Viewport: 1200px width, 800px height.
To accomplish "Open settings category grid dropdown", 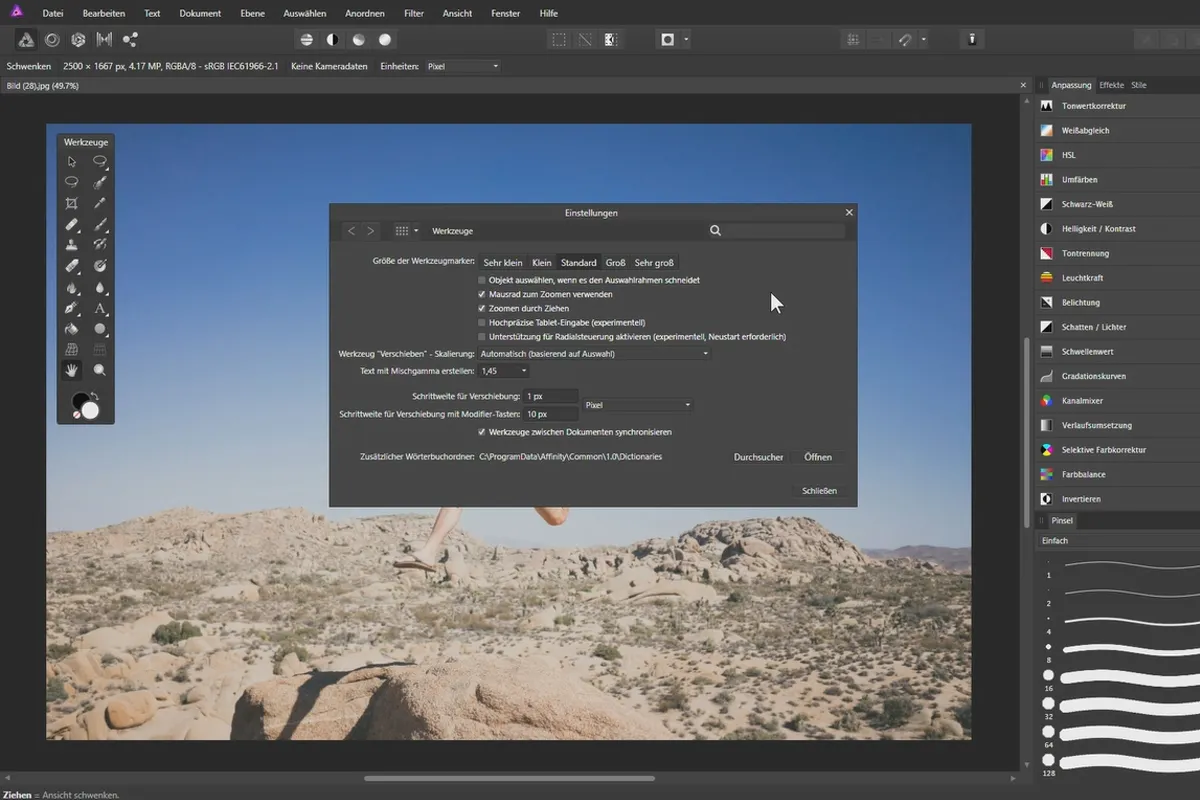I will [406, 231].
